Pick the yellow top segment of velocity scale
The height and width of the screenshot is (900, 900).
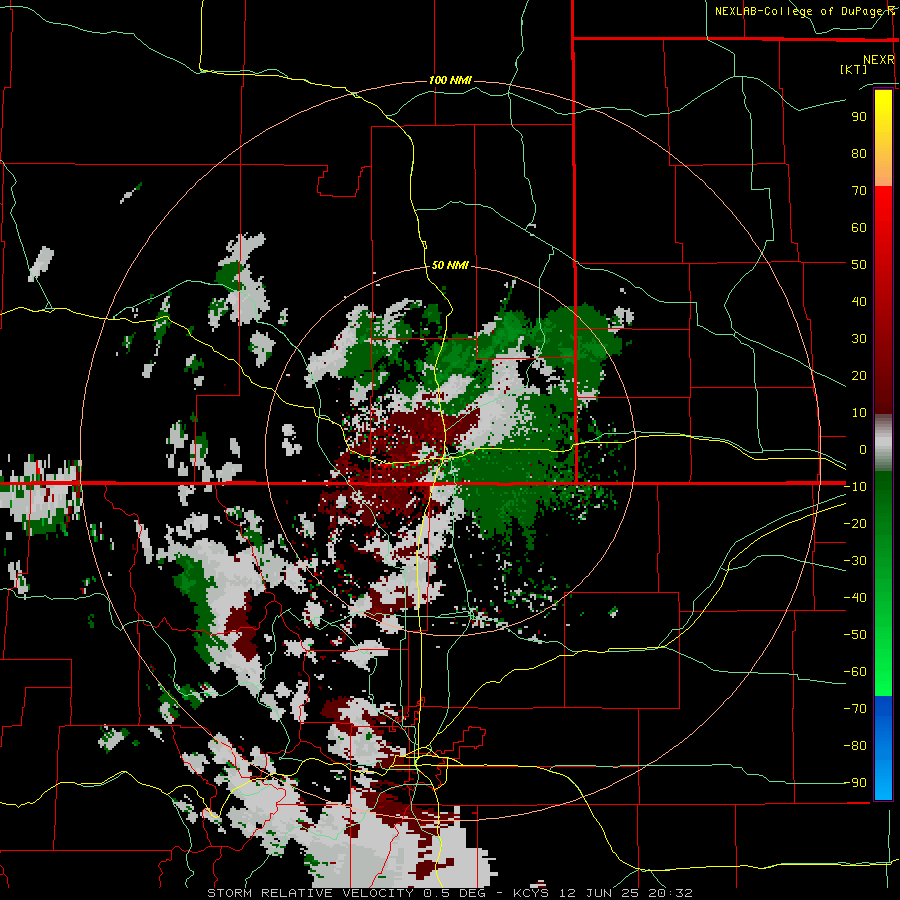883,138
